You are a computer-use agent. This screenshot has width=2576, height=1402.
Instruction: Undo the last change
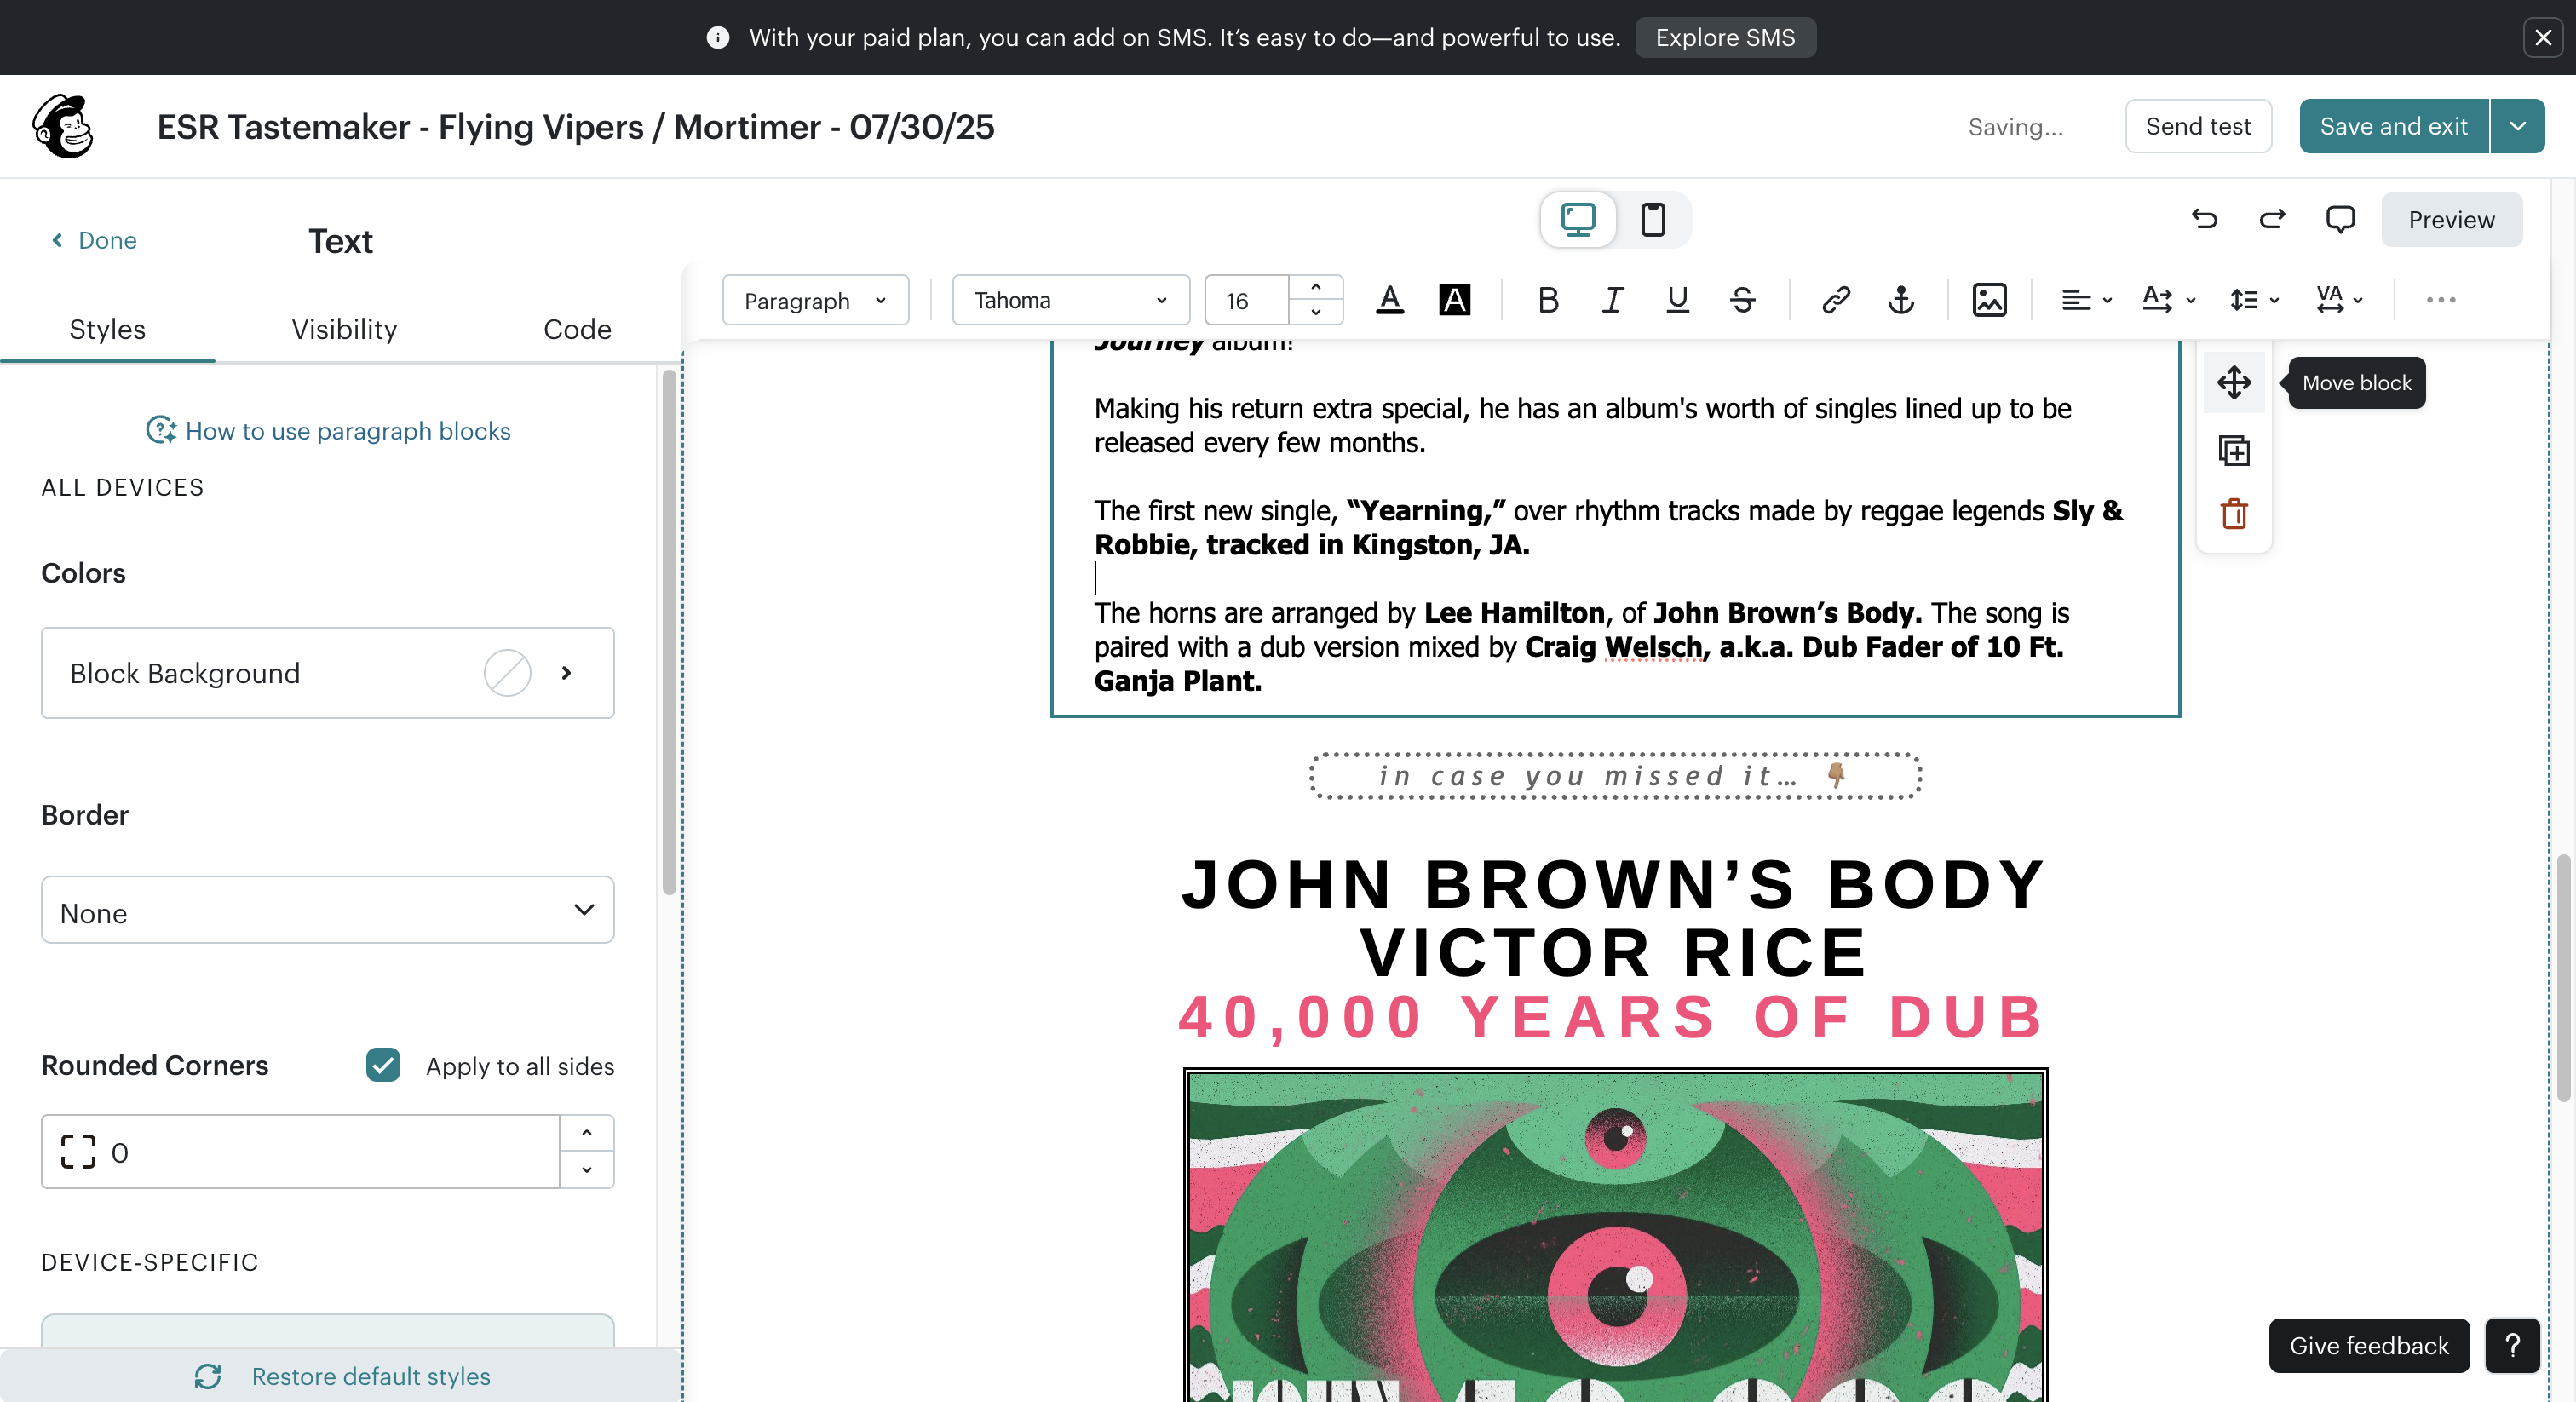click(x=2205, y=219)
